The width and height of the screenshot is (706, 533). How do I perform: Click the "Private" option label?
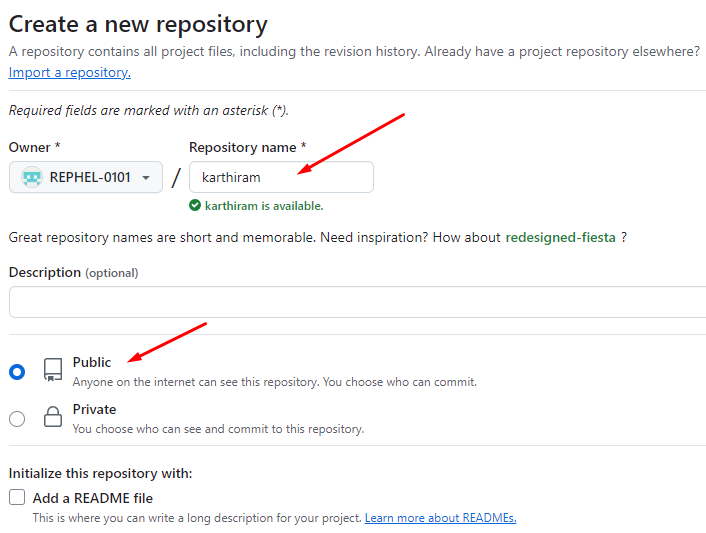[94, 409]
